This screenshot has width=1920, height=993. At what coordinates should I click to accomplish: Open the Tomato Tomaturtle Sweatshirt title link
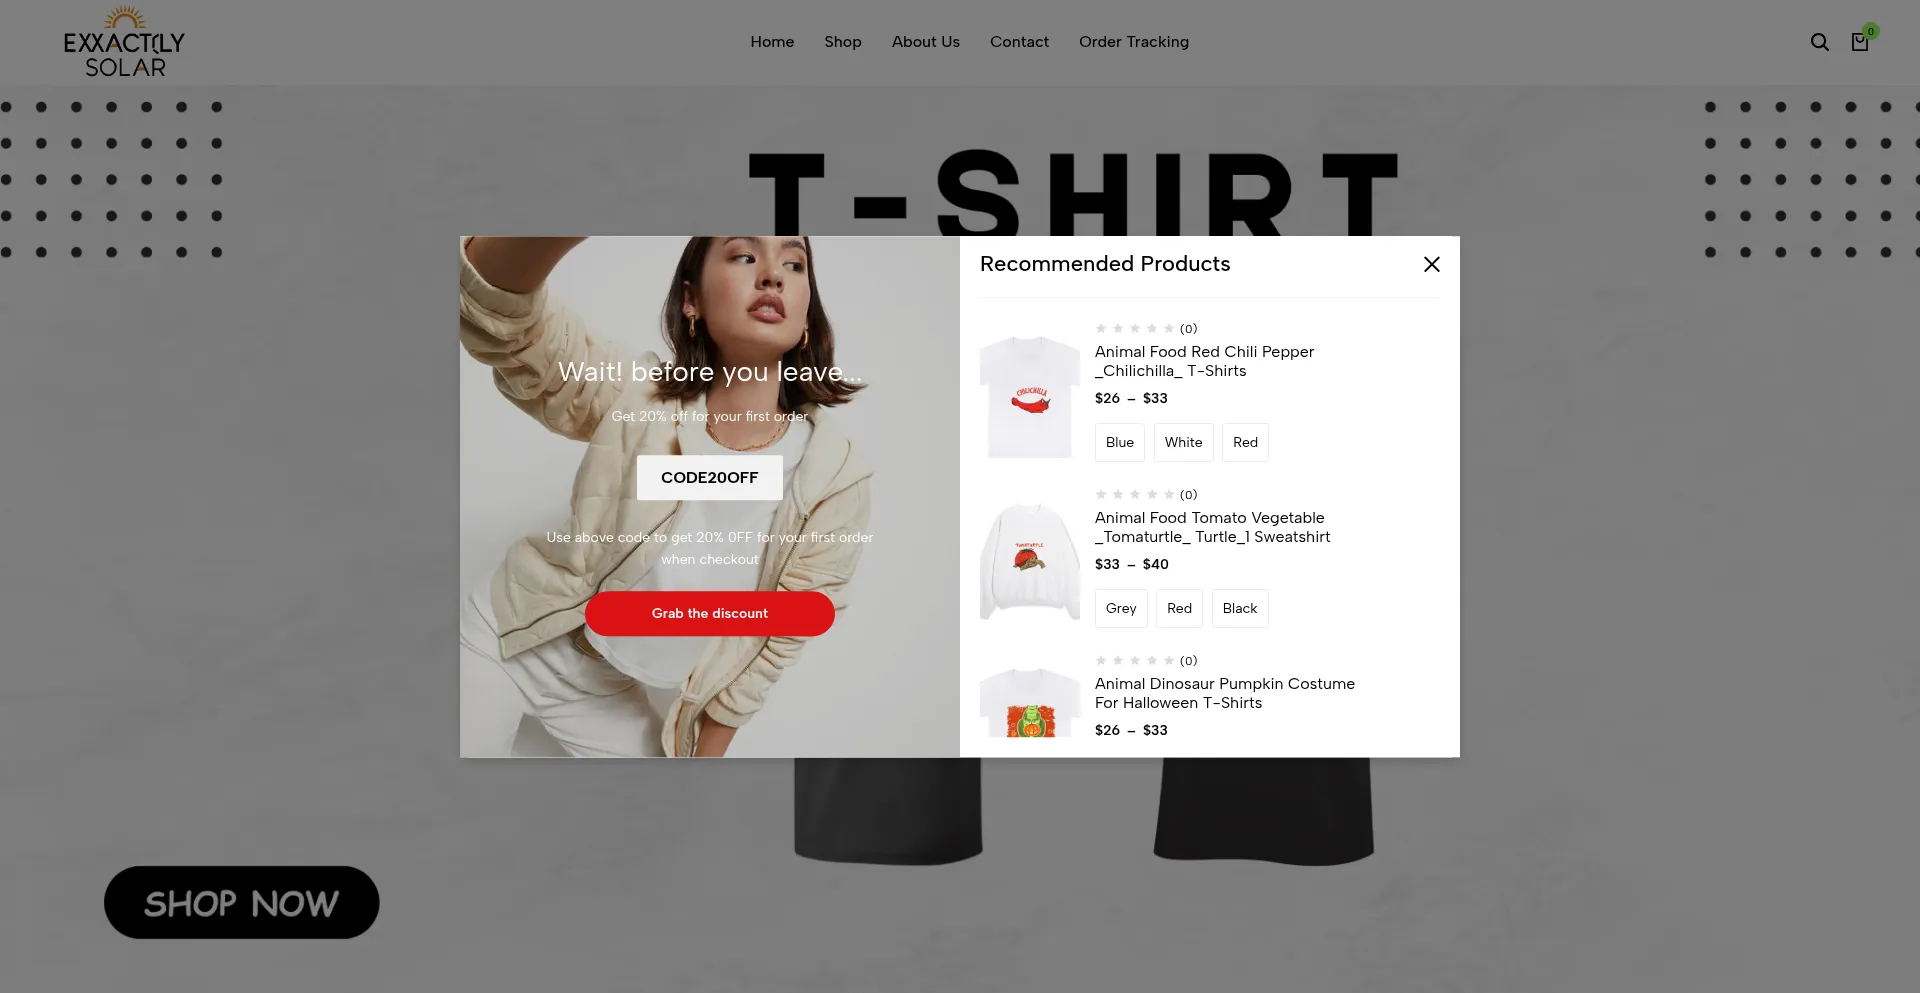coord(1212,527)
